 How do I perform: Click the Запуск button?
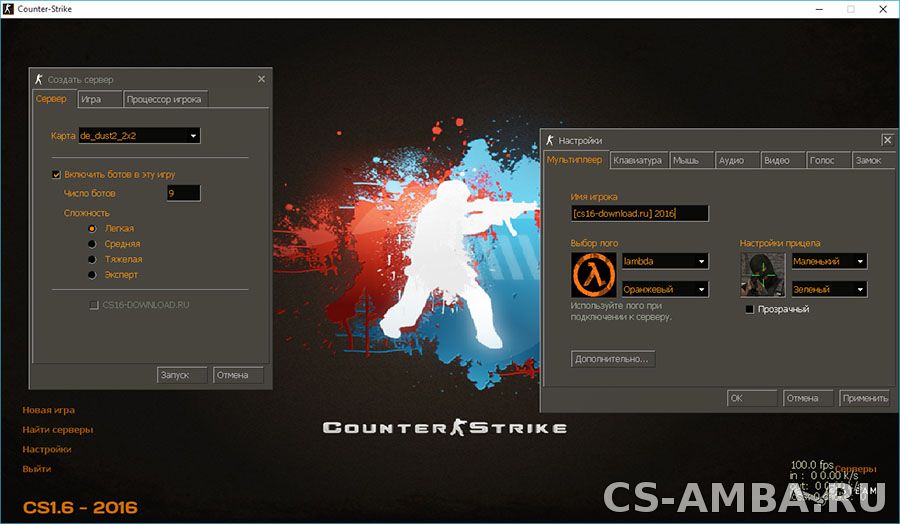[182, 375]
